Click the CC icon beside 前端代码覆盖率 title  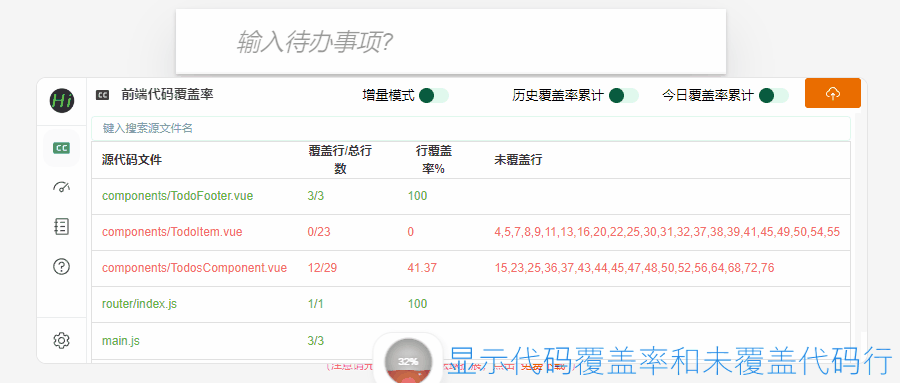[102, 95]
